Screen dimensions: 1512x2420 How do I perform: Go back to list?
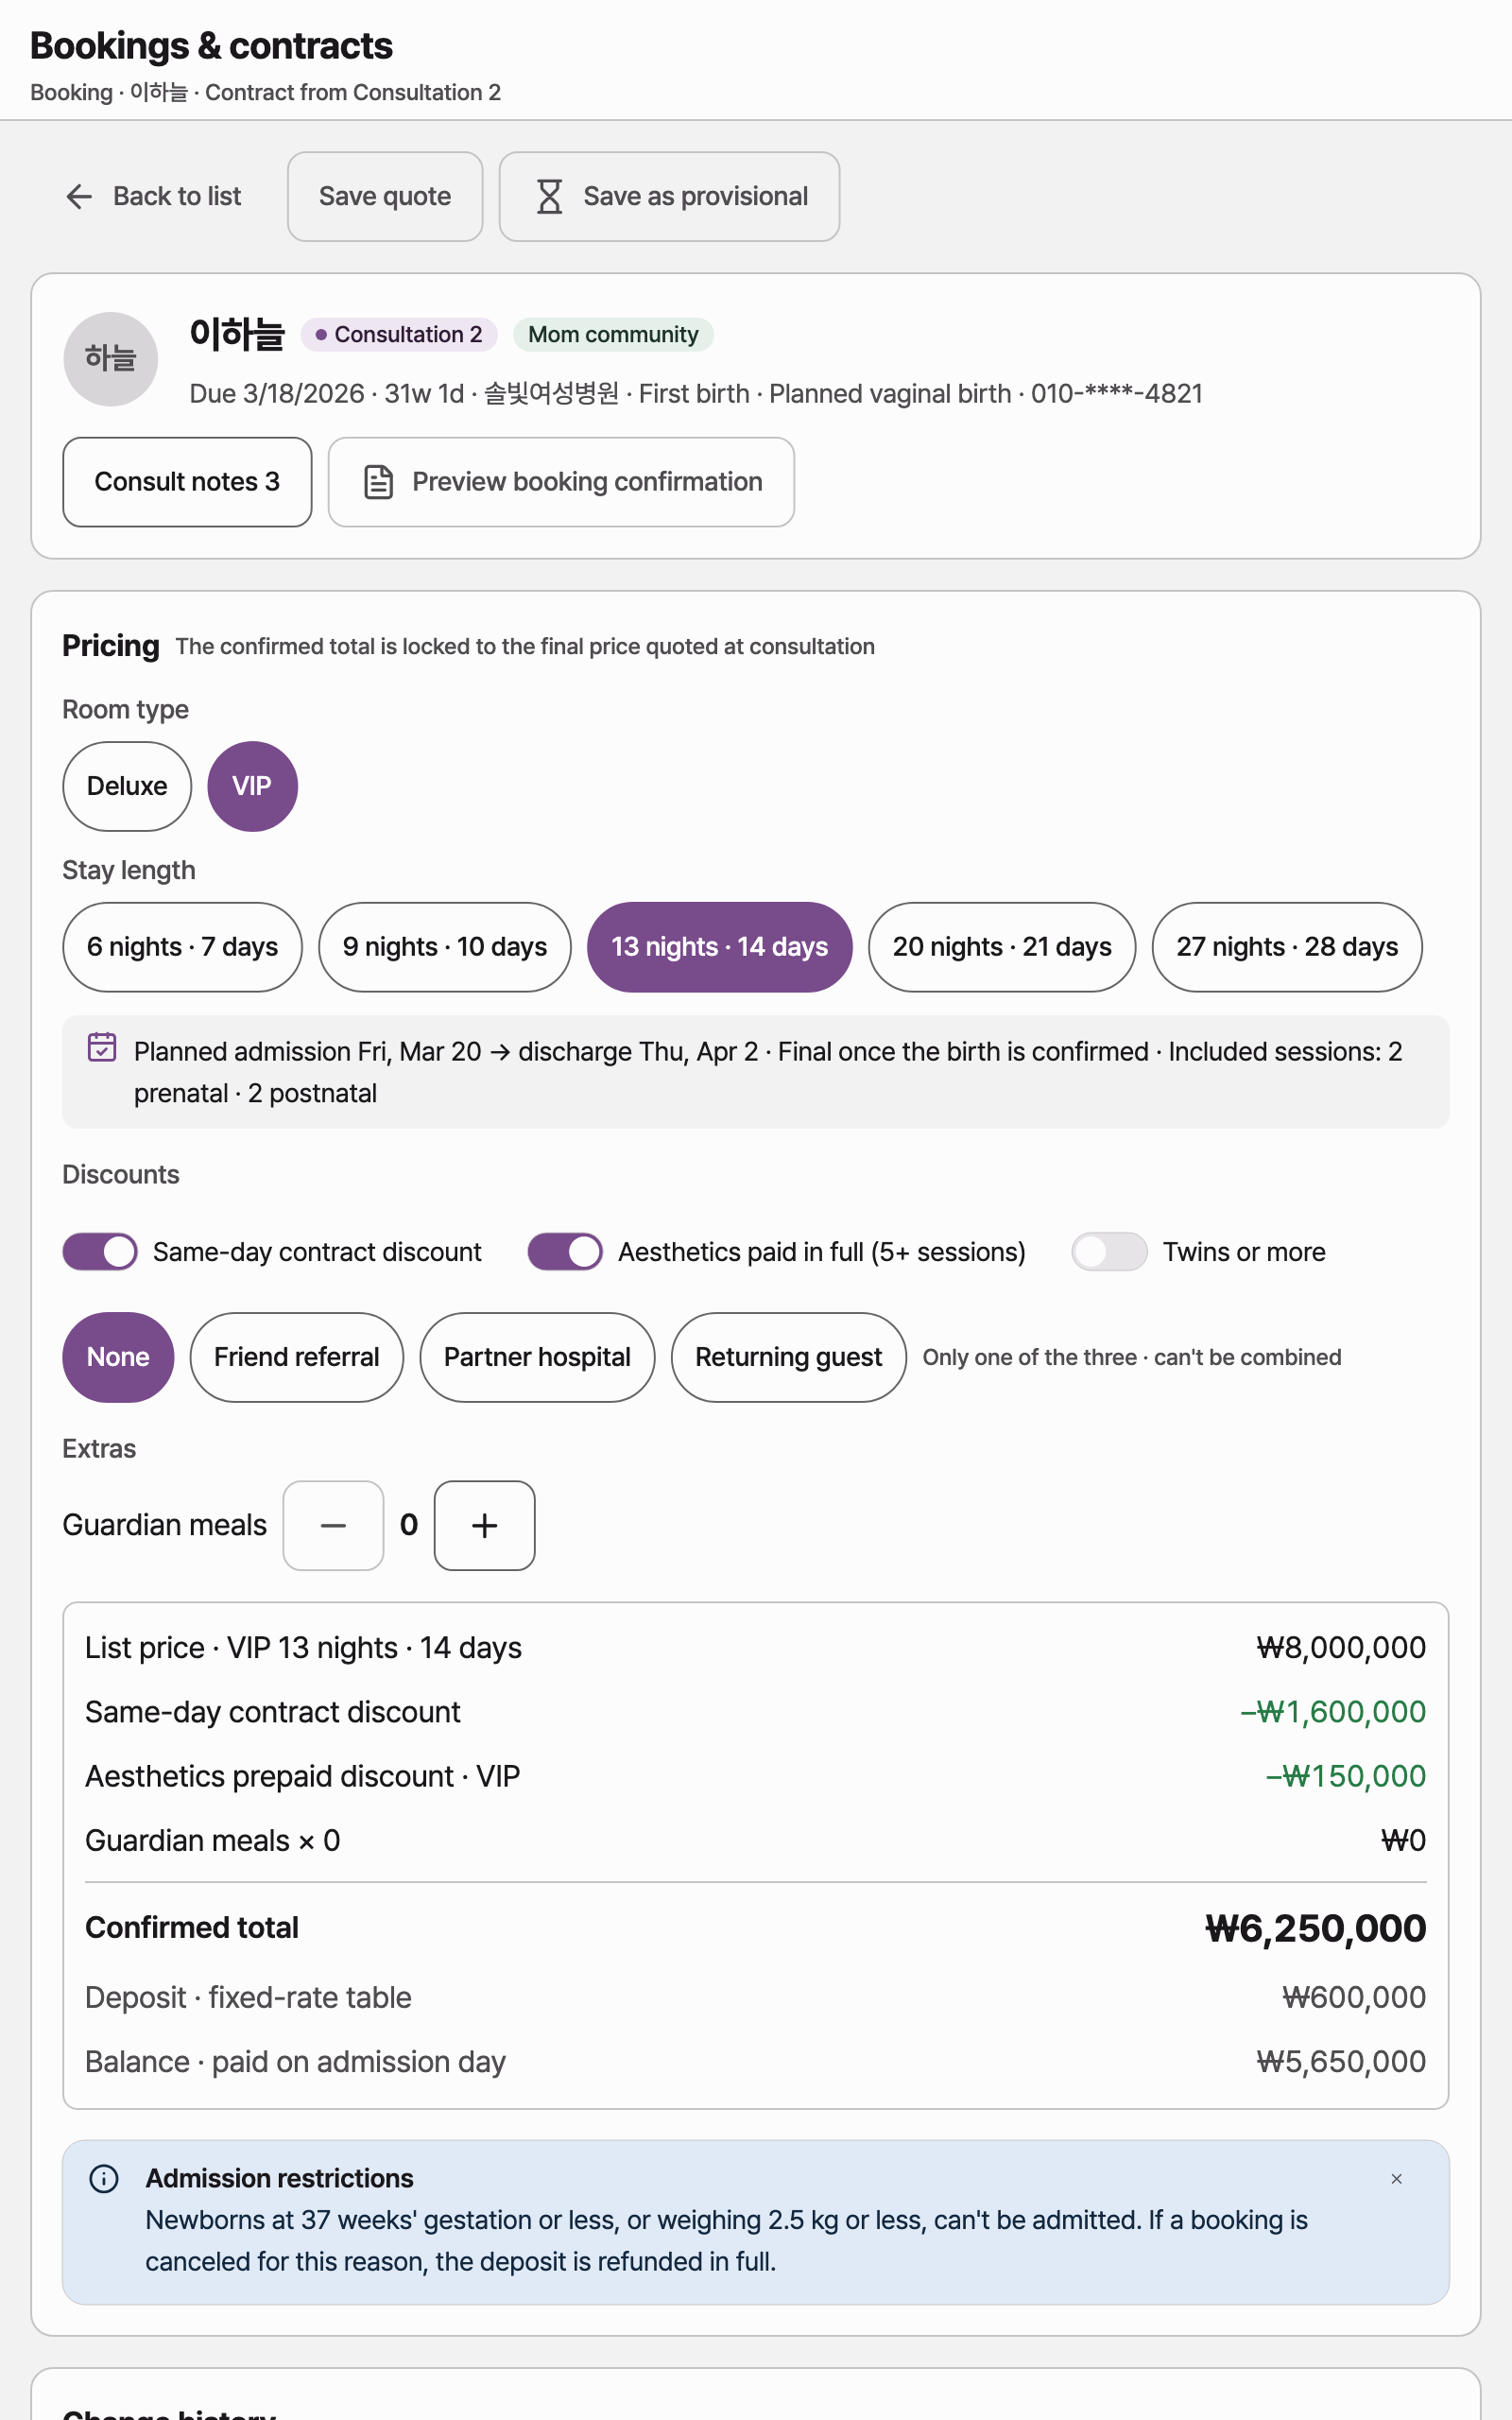pos(153,197)
